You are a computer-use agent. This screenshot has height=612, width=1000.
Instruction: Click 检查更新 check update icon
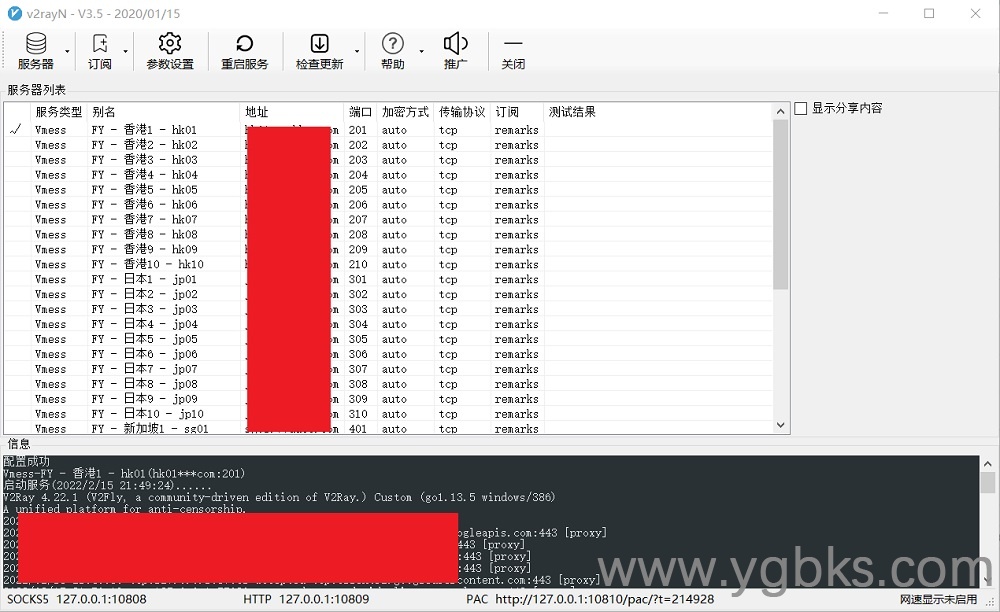coord(319,51)
